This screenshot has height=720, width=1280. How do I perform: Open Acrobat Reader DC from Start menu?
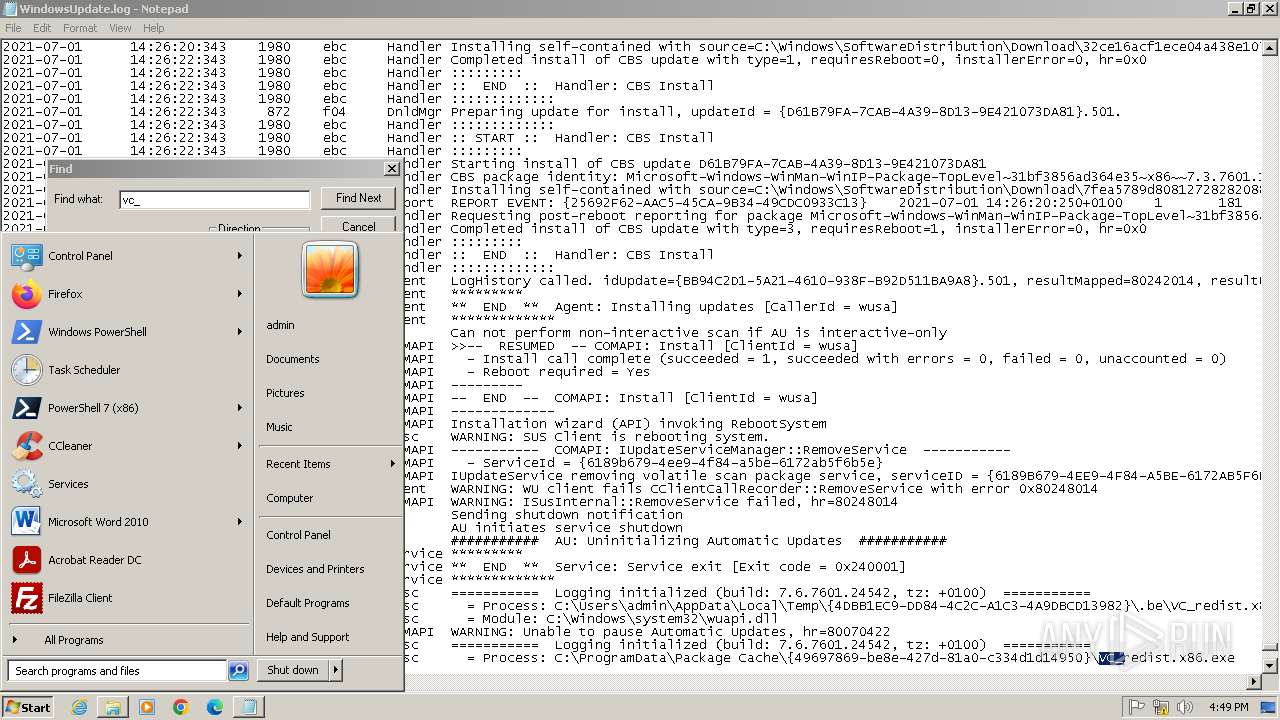(x=27, y=560)
